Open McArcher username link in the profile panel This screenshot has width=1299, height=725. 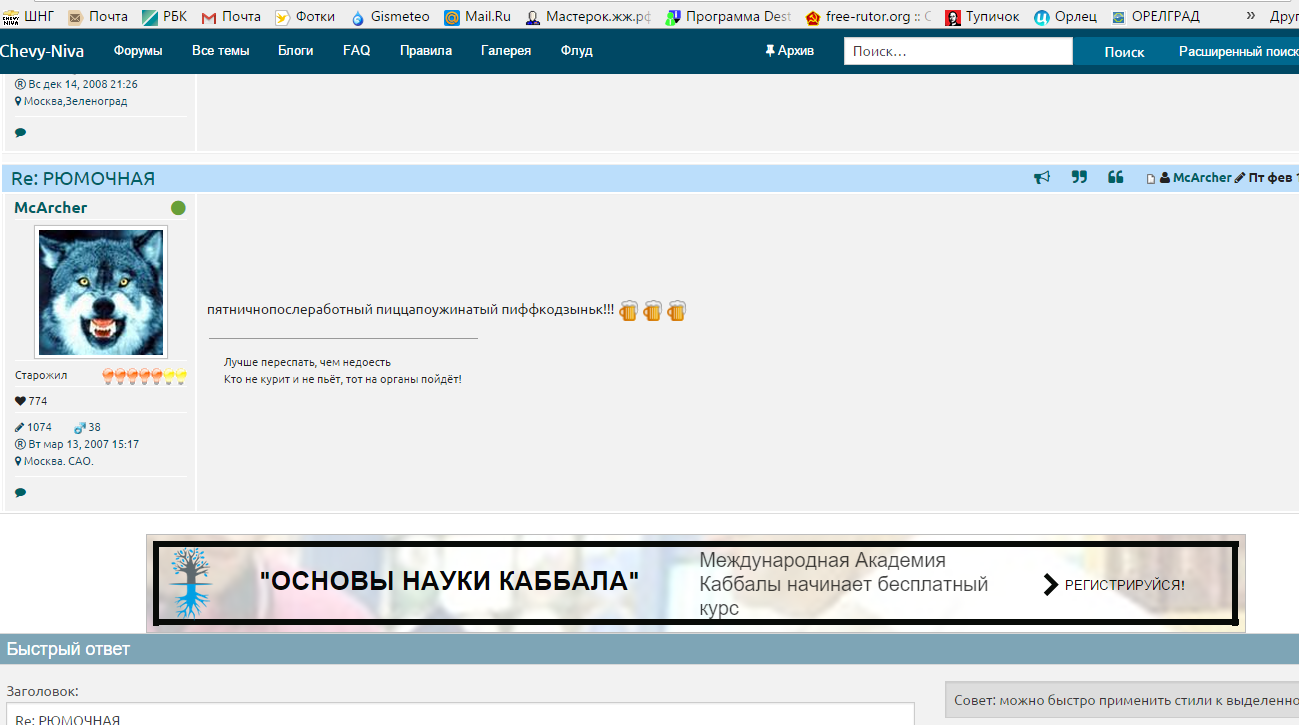pyautogui.click(x=51, y=208)
